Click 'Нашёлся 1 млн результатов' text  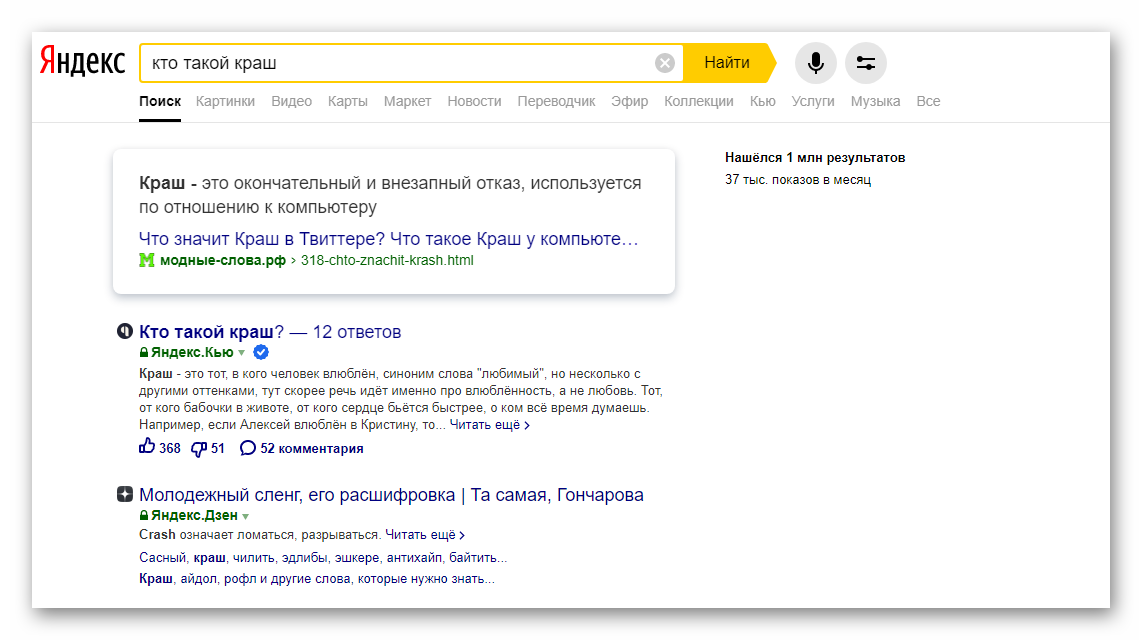point(815,157)
